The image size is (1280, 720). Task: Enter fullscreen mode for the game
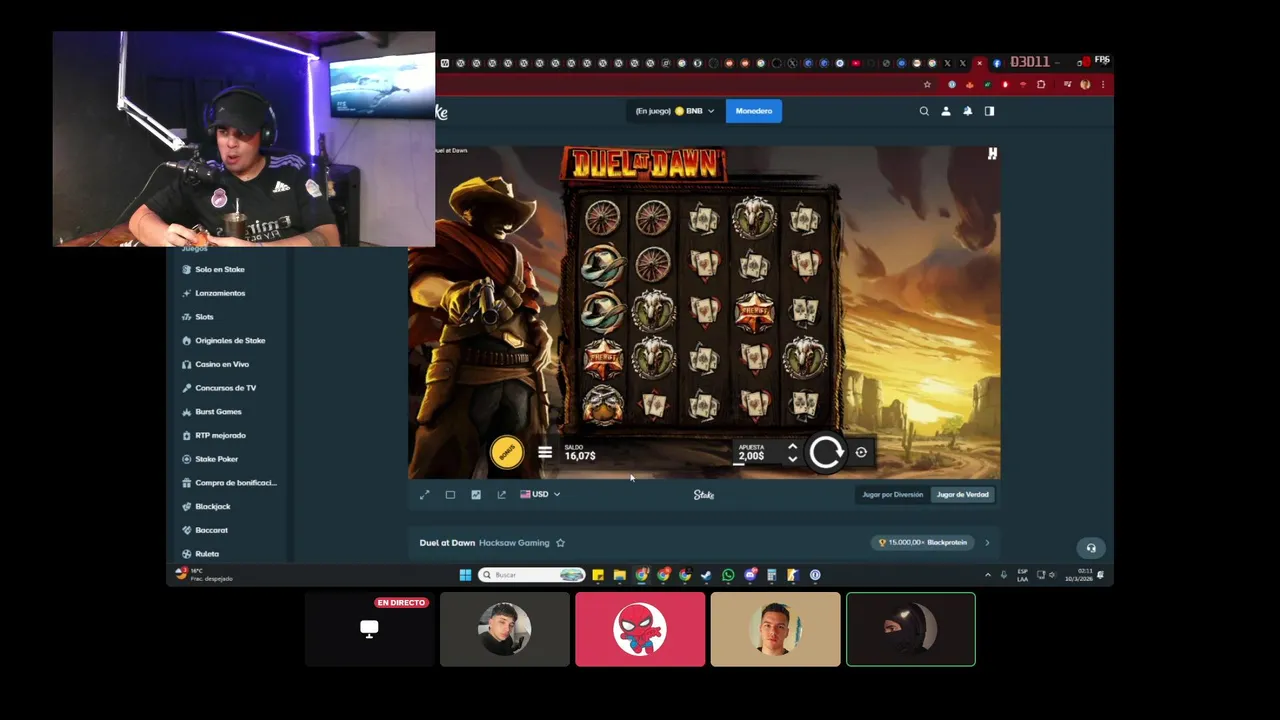[424, 494]
